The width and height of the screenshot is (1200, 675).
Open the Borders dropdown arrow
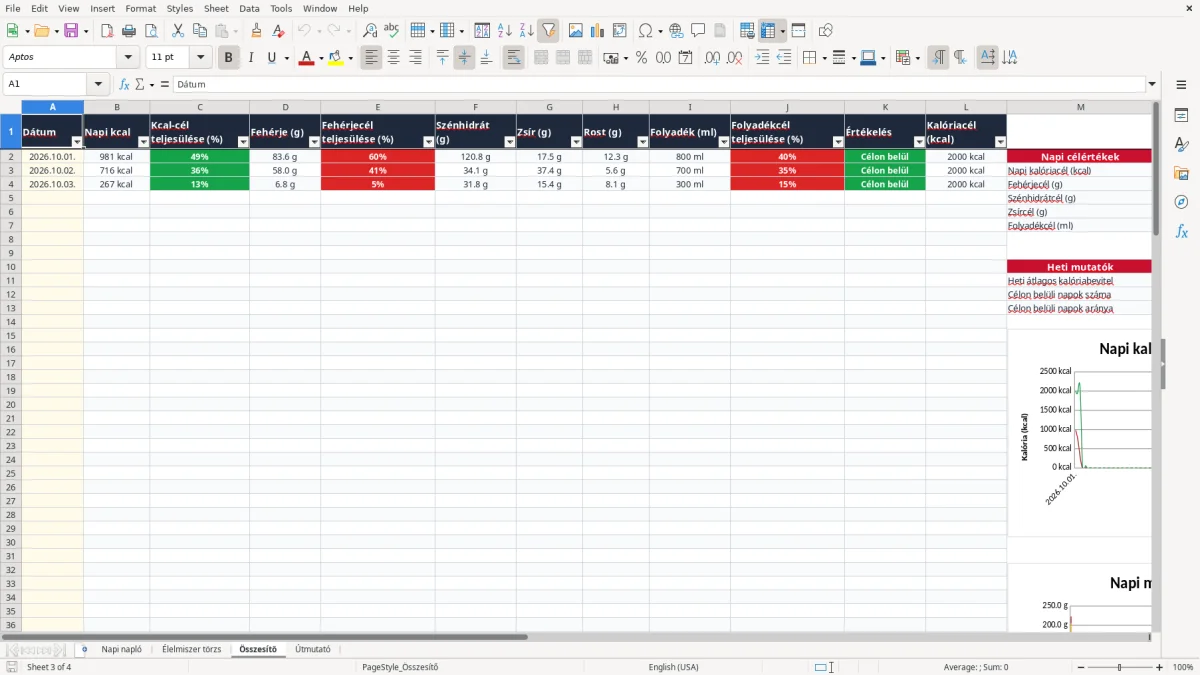coord(826,58)
